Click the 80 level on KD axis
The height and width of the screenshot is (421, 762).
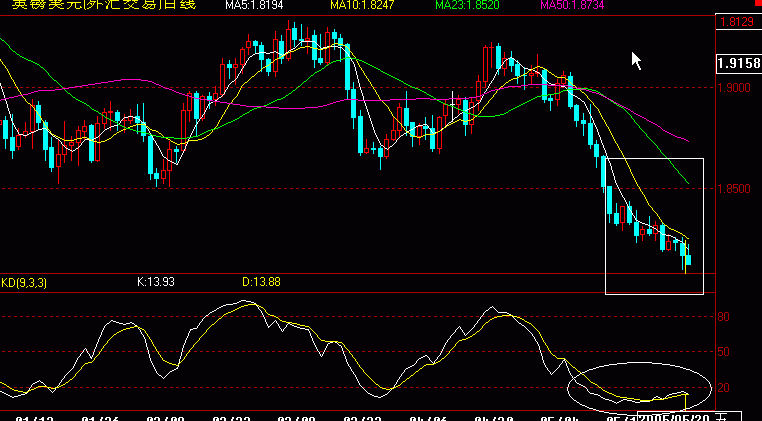723,317
